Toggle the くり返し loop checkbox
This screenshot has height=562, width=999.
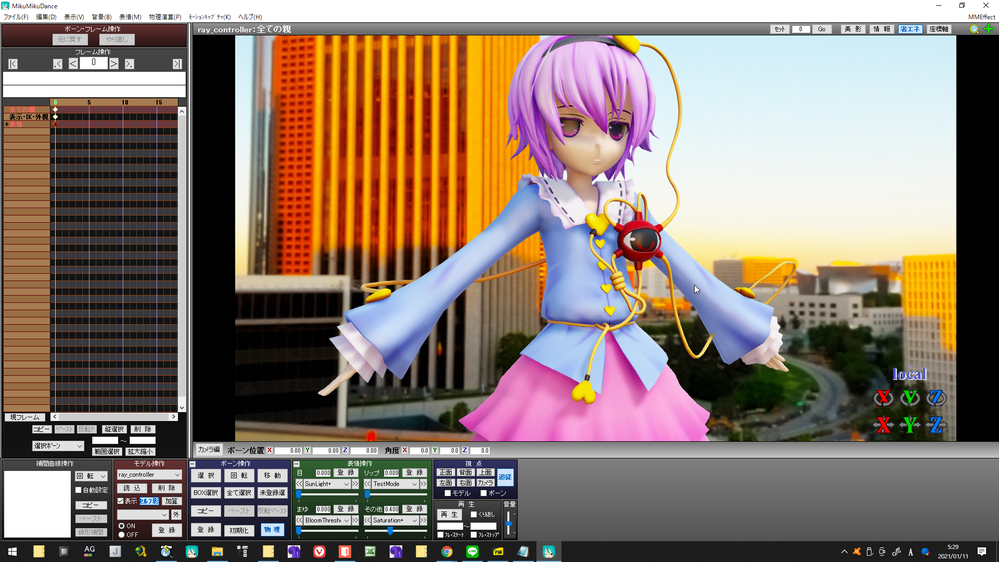473,514
